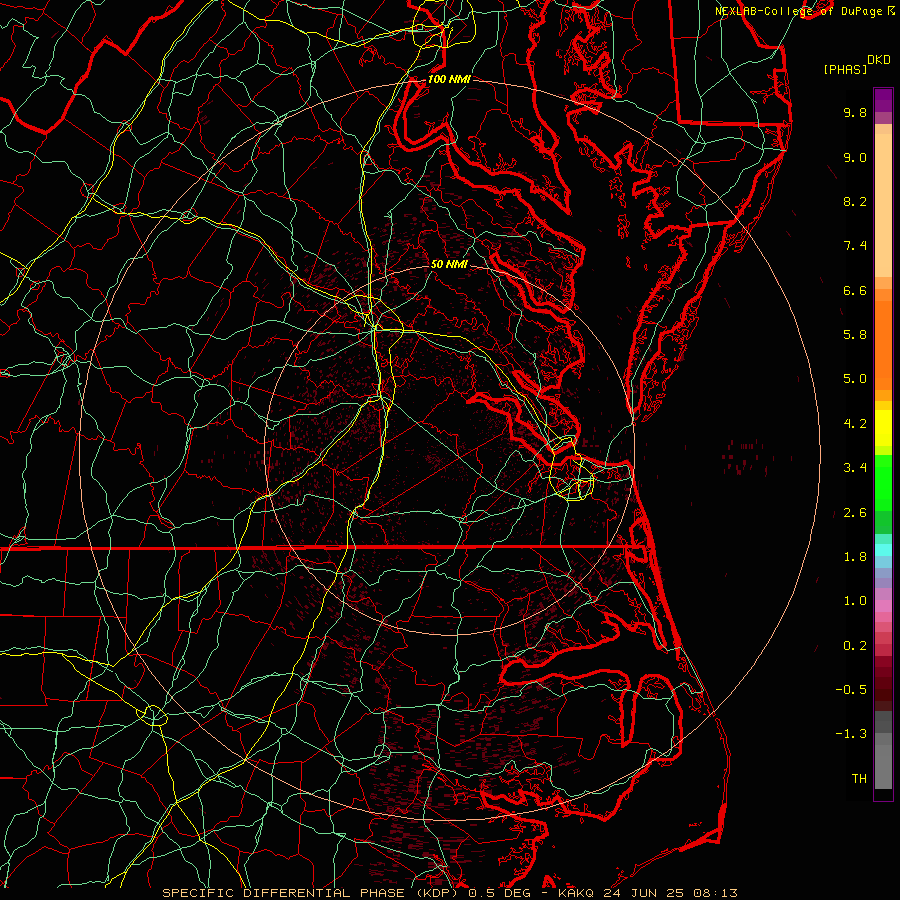
Task: Pick the bright green segment of the color bar
Action: (883, 483)
